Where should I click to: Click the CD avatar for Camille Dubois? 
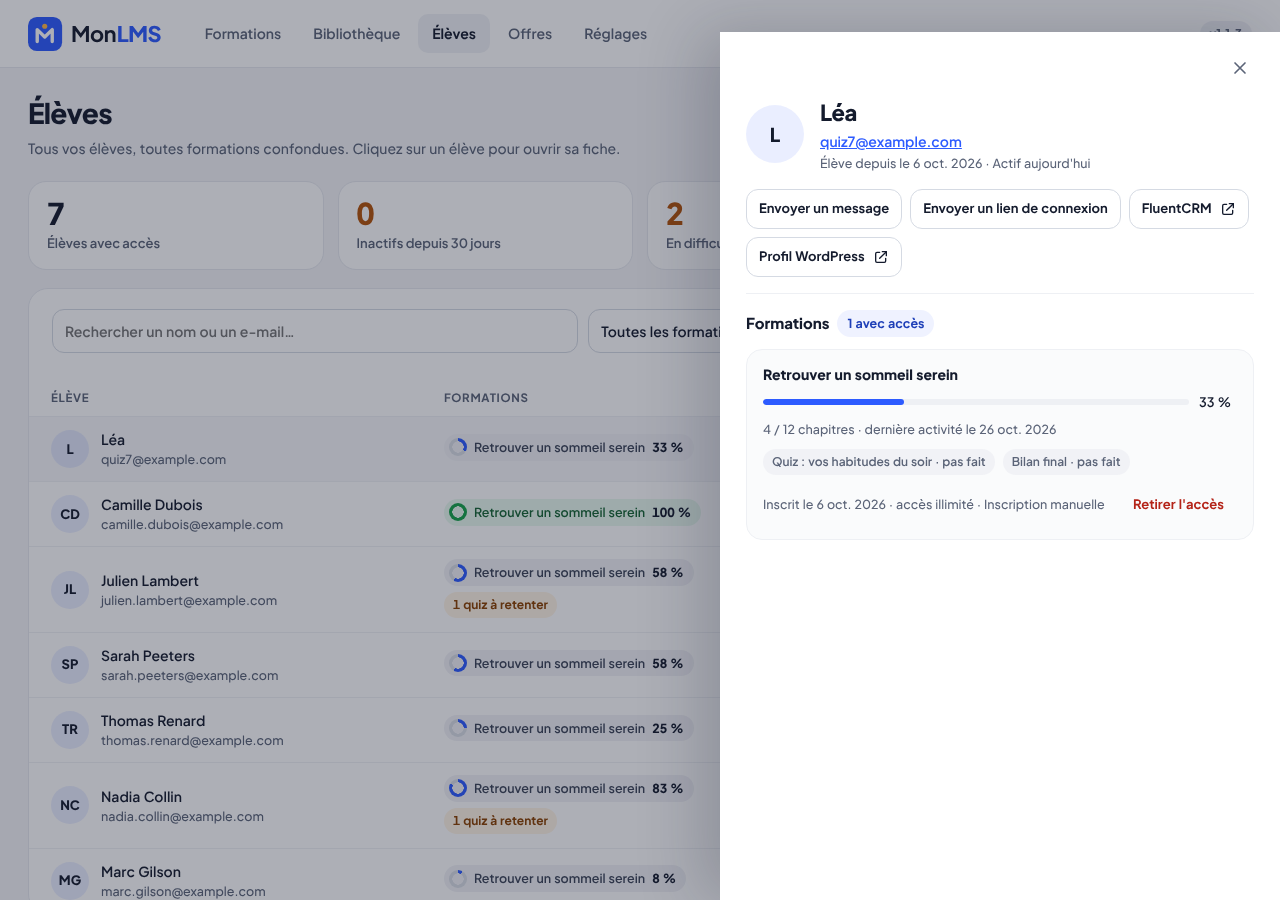(x=70, y=514)
